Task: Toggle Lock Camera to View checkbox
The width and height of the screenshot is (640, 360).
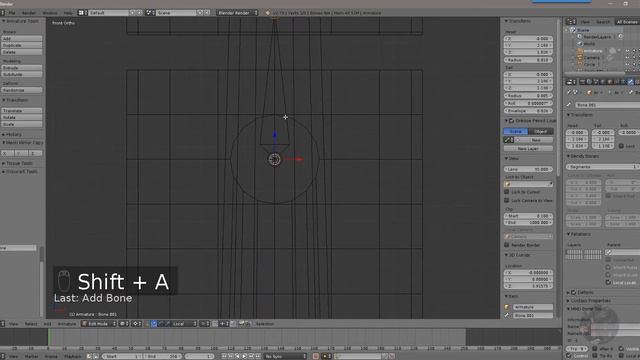Action: point(507,200)
